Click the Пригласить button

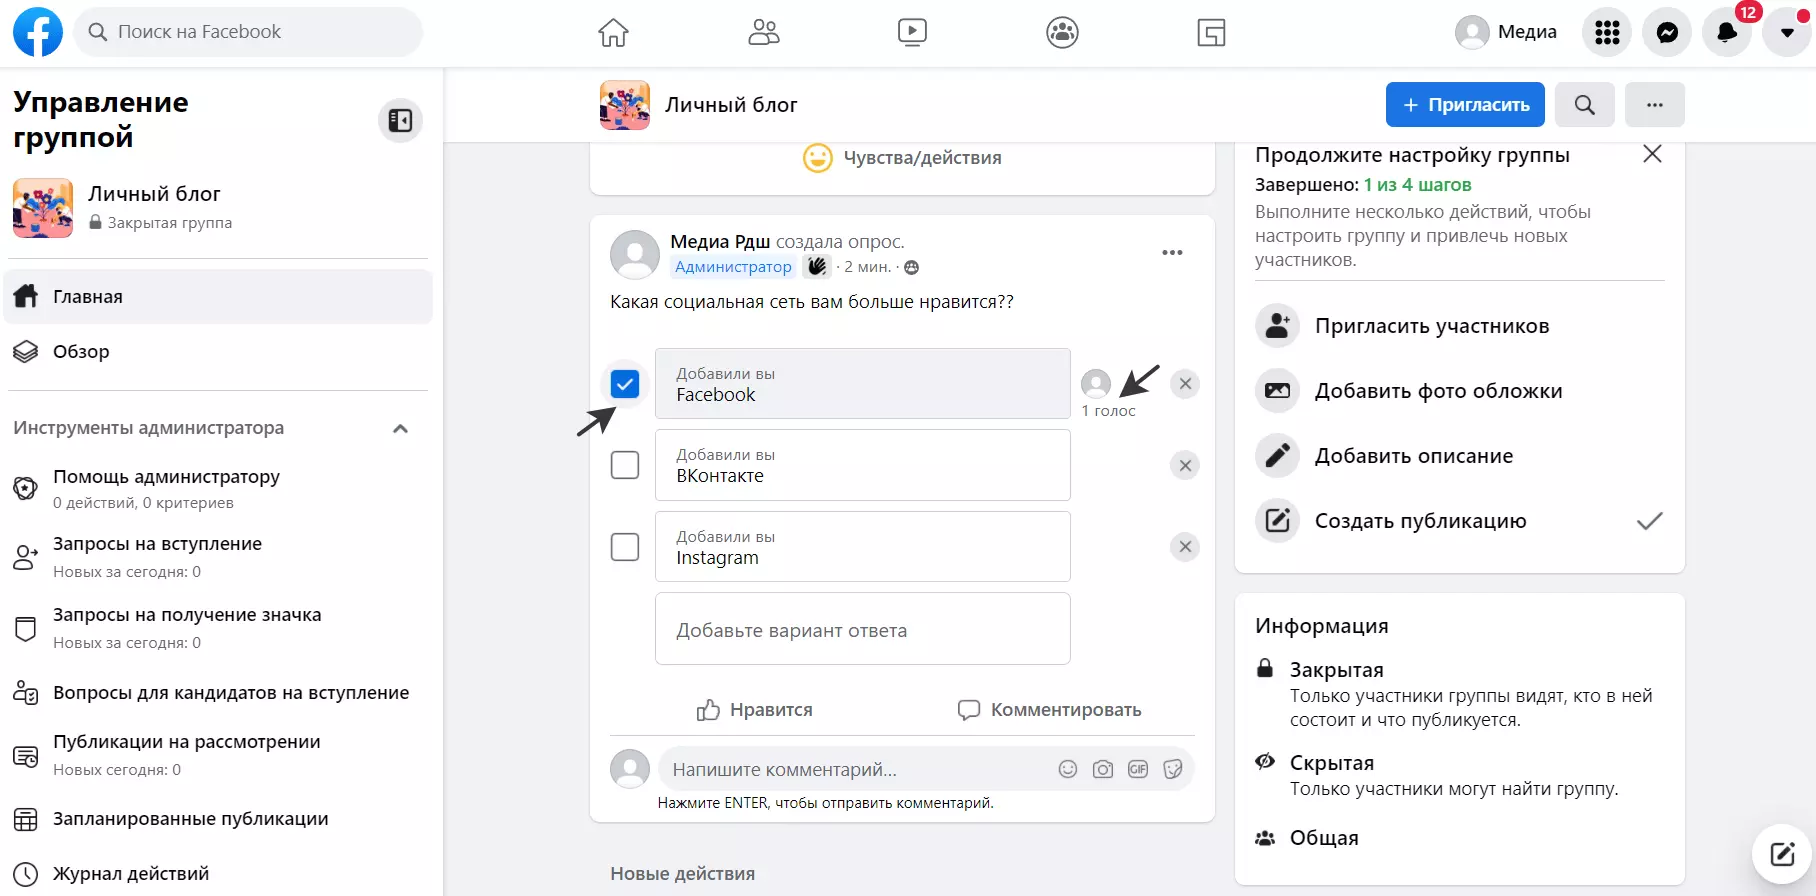1465,105
